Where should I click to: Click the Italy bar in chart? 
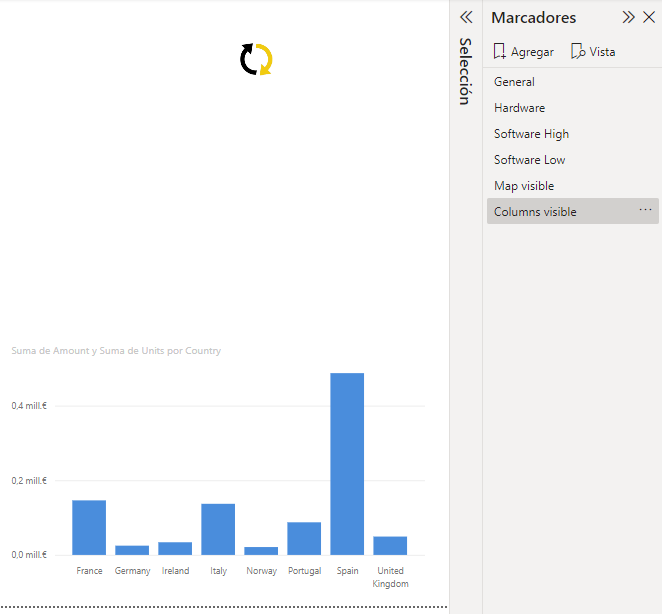(x=218, y=529)
